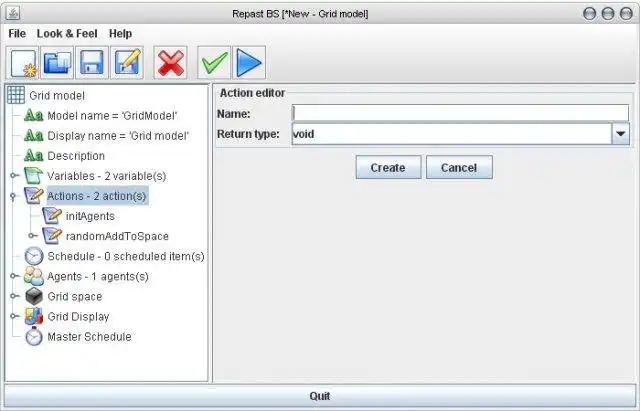This screenshot has width=640, height=411.
Task: Select 'Grid model' root tree row
Action: tap(57, 96)
